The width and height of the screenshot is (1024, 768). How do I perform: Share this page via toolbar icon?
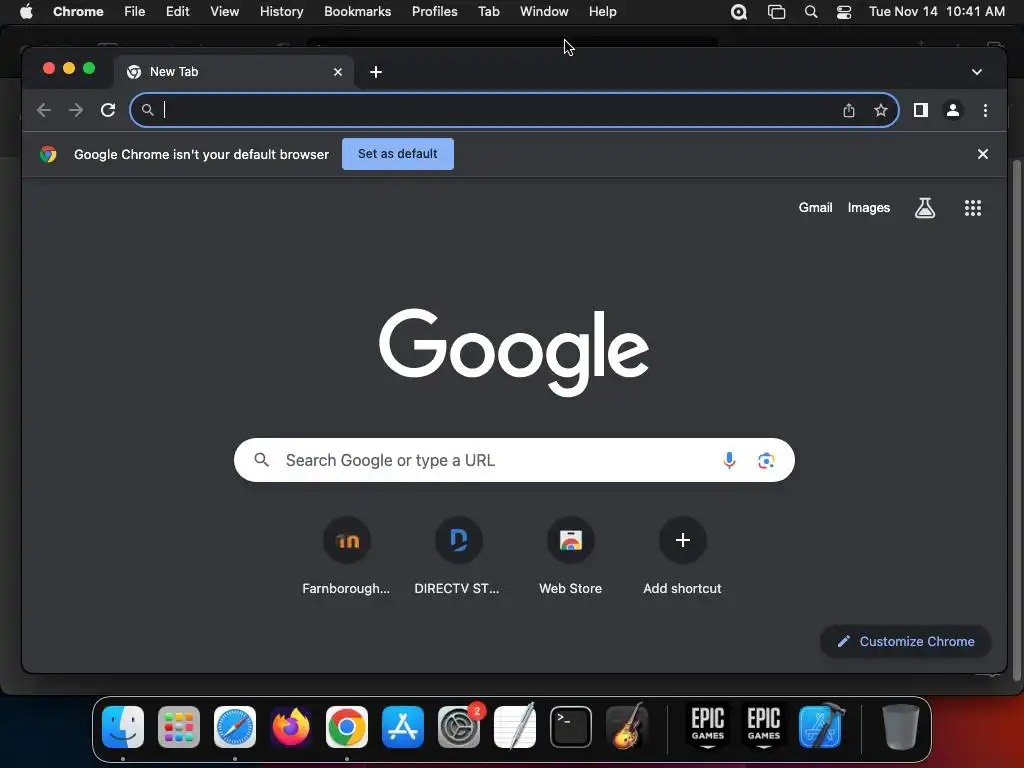coord(848,110)
